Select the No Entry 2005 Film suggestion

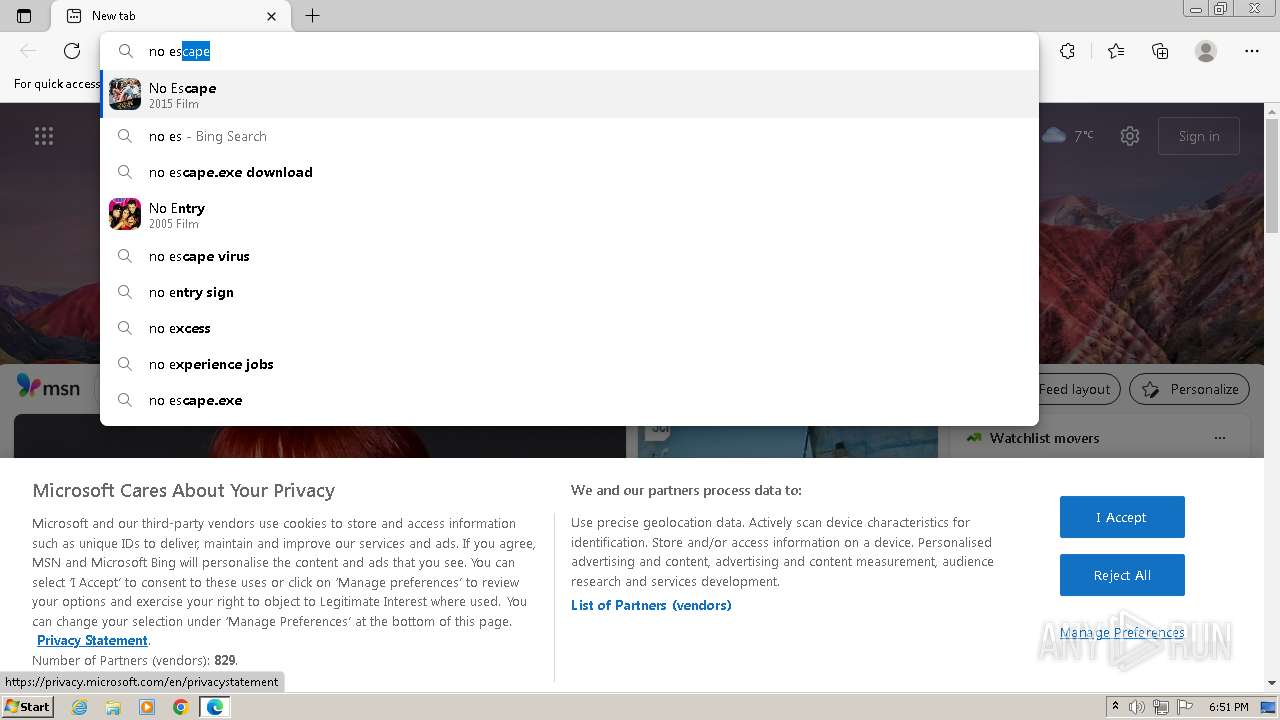click(x=569, y=214)
